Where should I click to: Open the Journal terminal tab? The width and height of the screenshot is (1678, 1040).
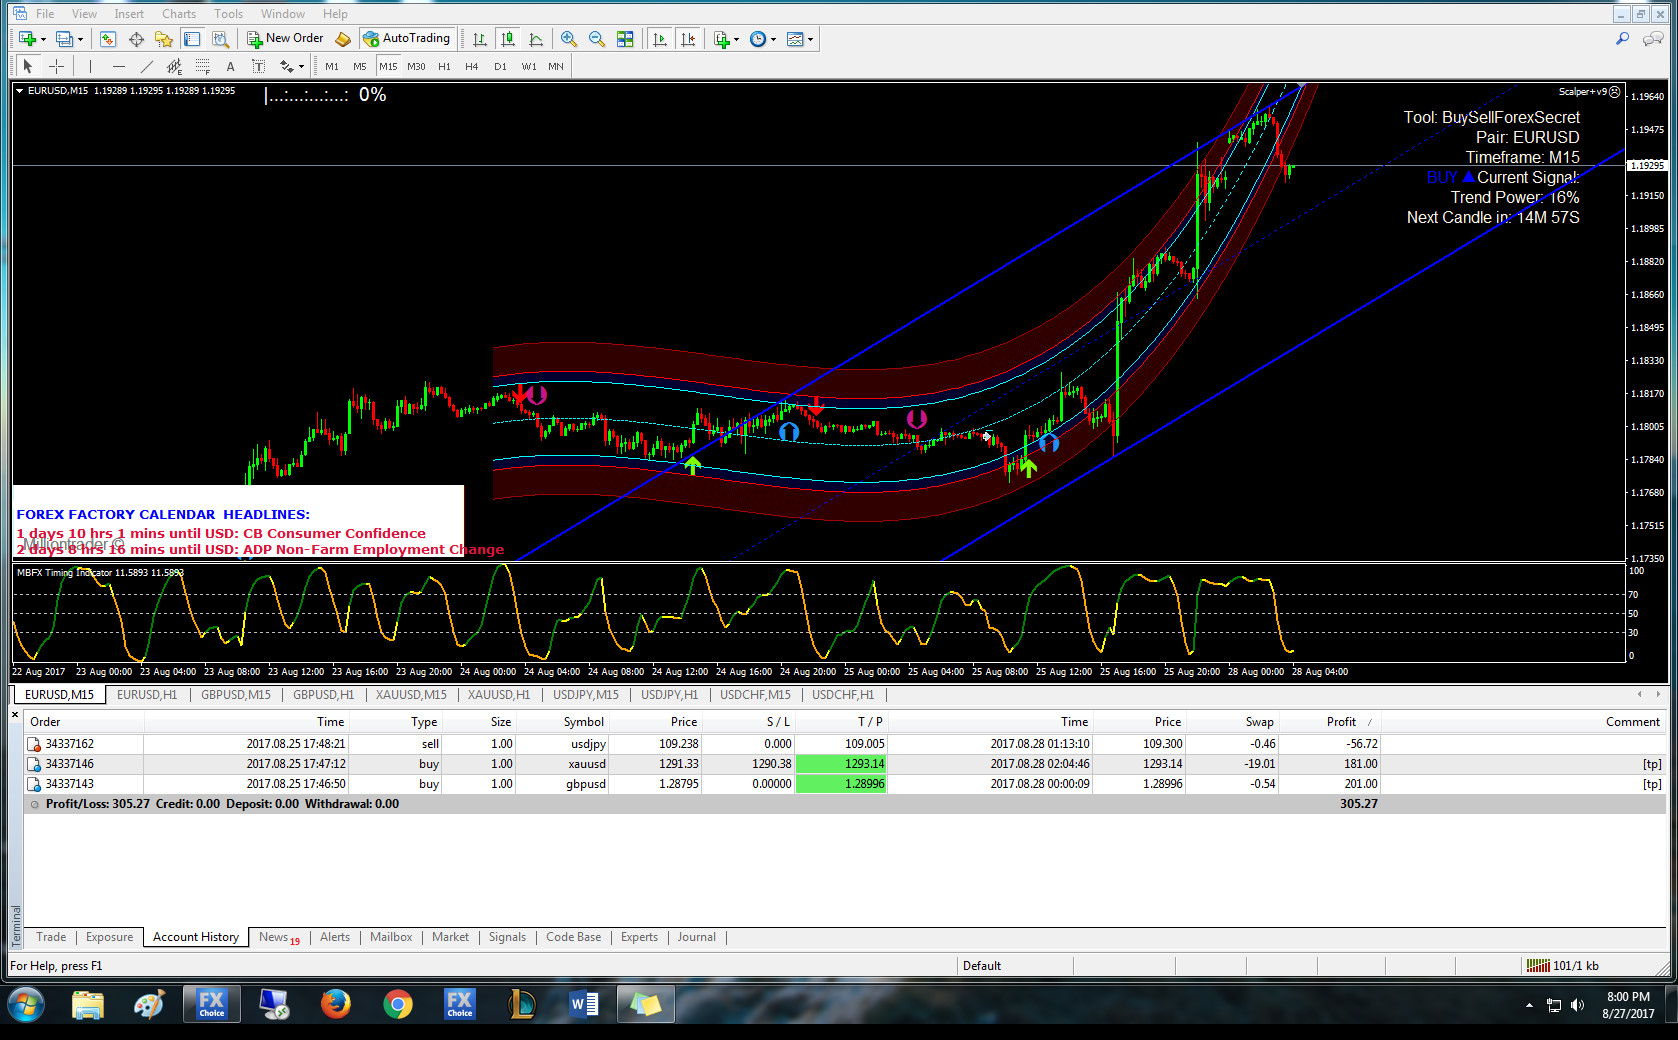(696, 937)
